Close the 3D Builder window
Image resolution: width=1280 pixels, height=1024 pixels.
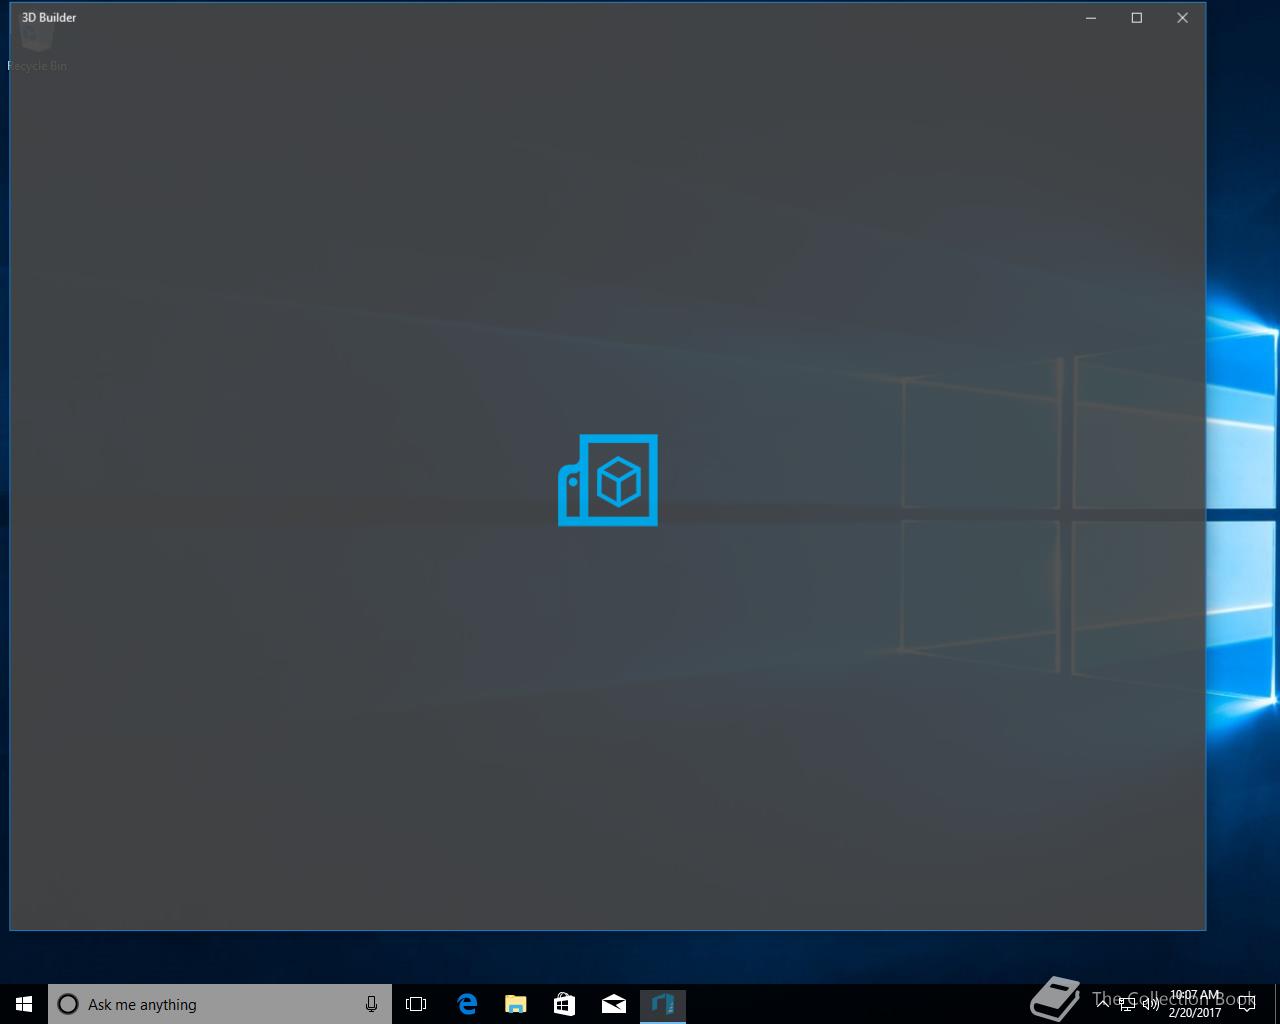(x=1183, y=17)
